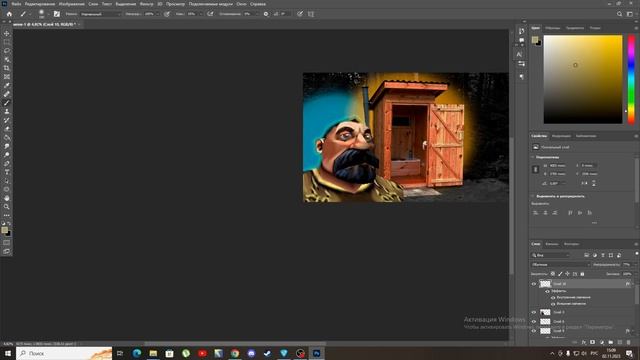Open brush settings panel icon
Image resolution: width=640 pixels, height=360 pixels.
57,14
